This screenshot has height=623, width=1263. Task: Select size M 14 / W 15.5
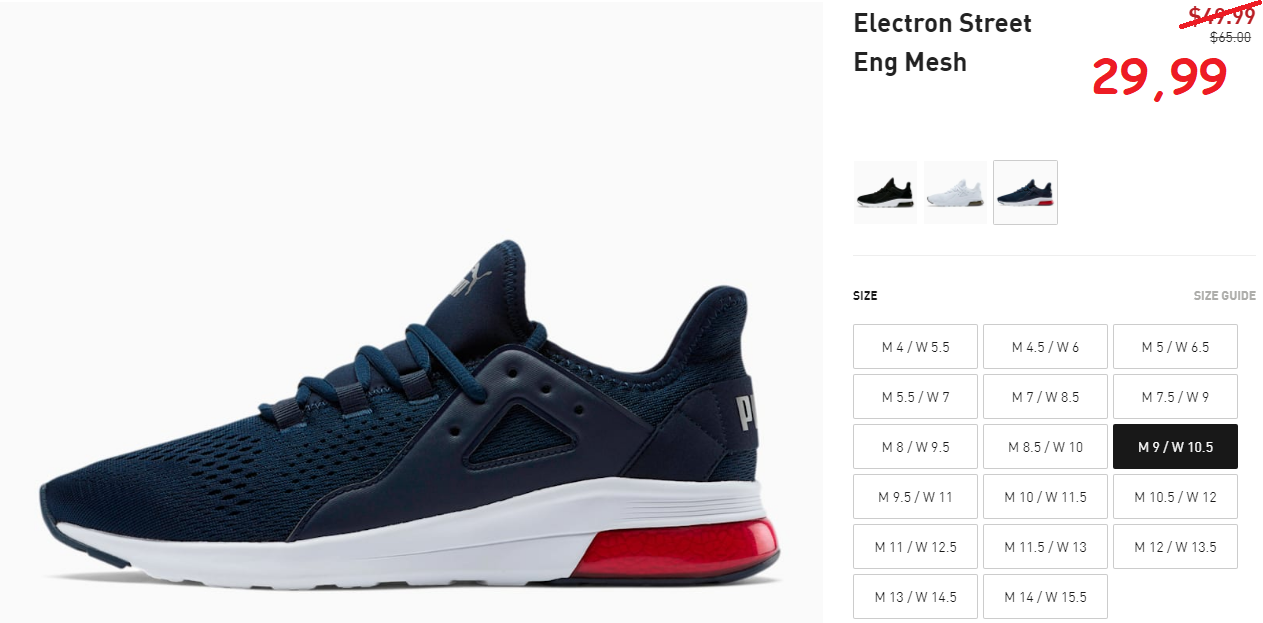(x=1045, y=597)
